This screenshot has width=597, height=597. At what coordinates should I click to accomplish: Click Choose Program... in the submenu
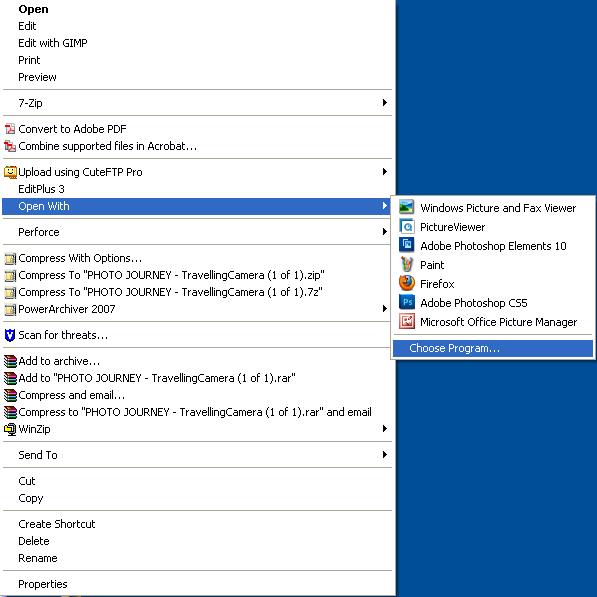click(x=493, y=348)
